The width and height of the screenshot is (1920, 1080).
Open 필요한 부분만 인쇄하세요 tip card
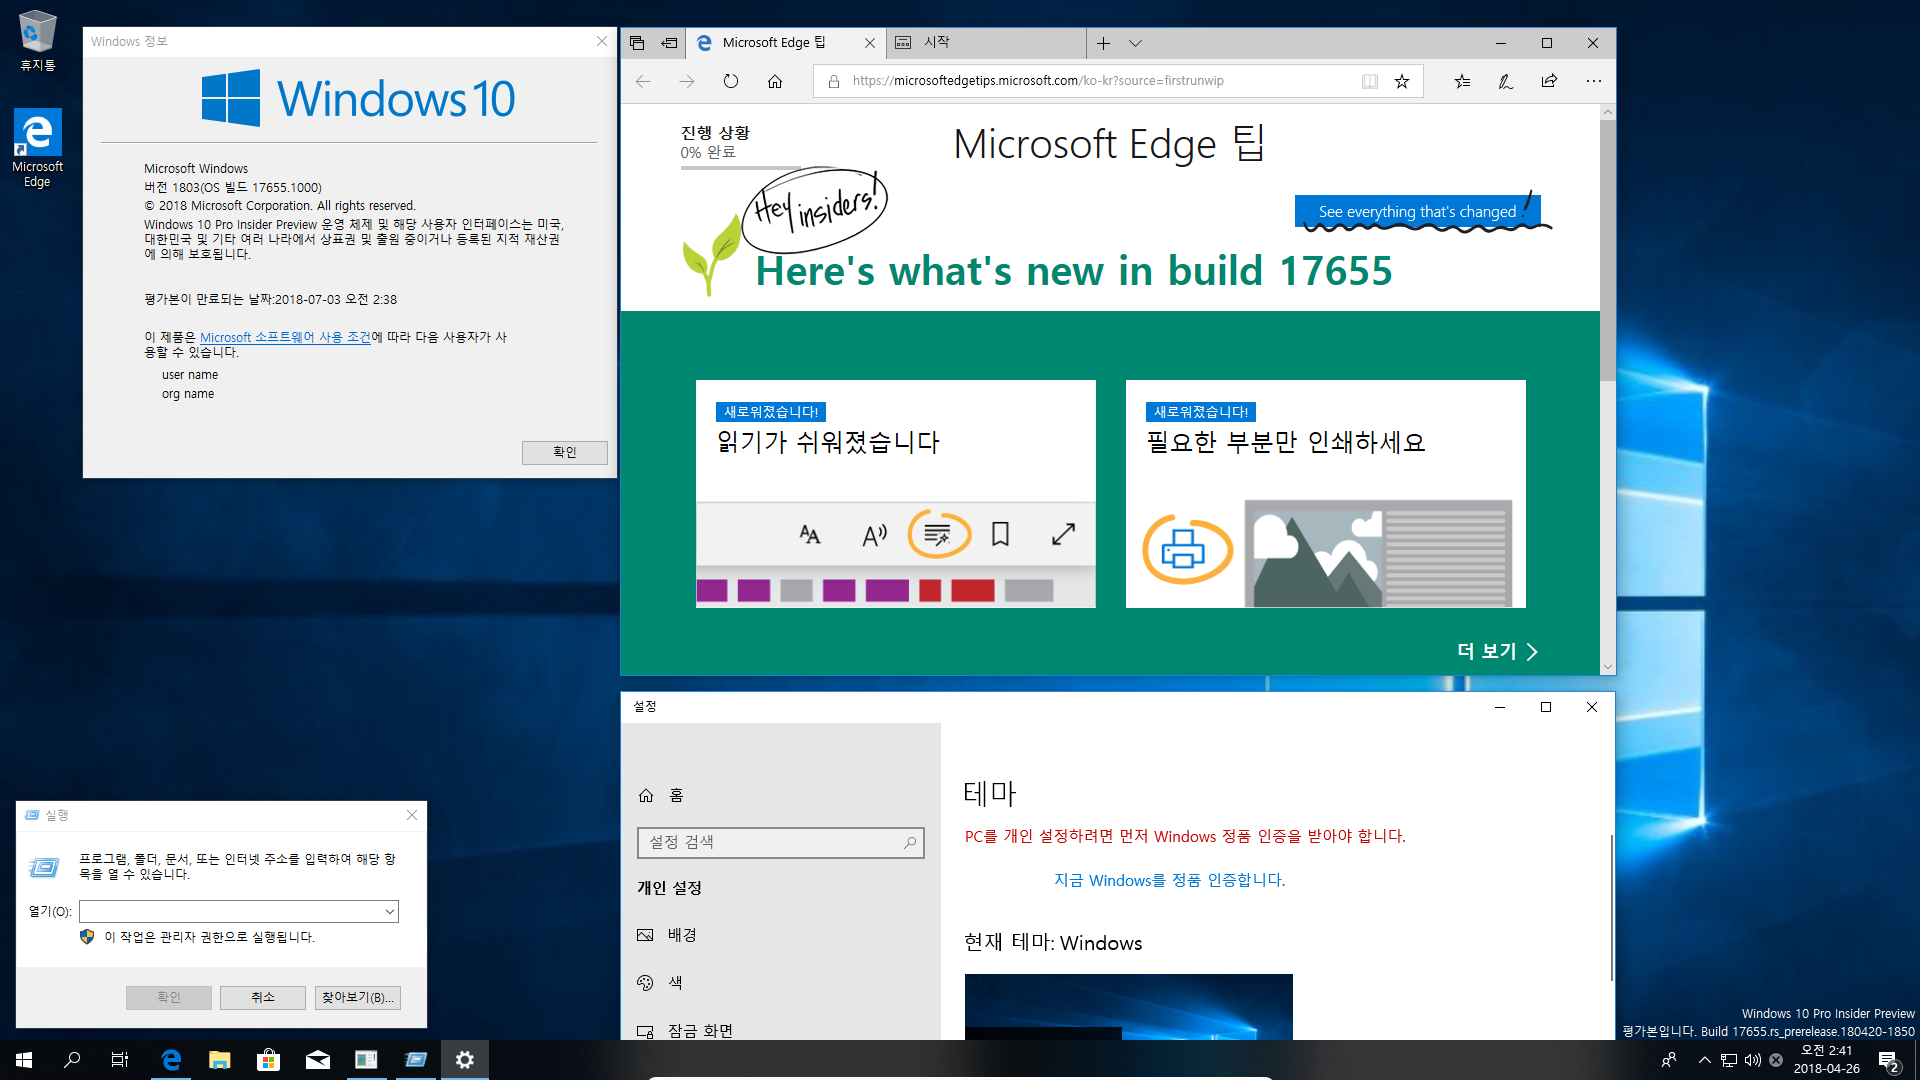point(1326,493)
